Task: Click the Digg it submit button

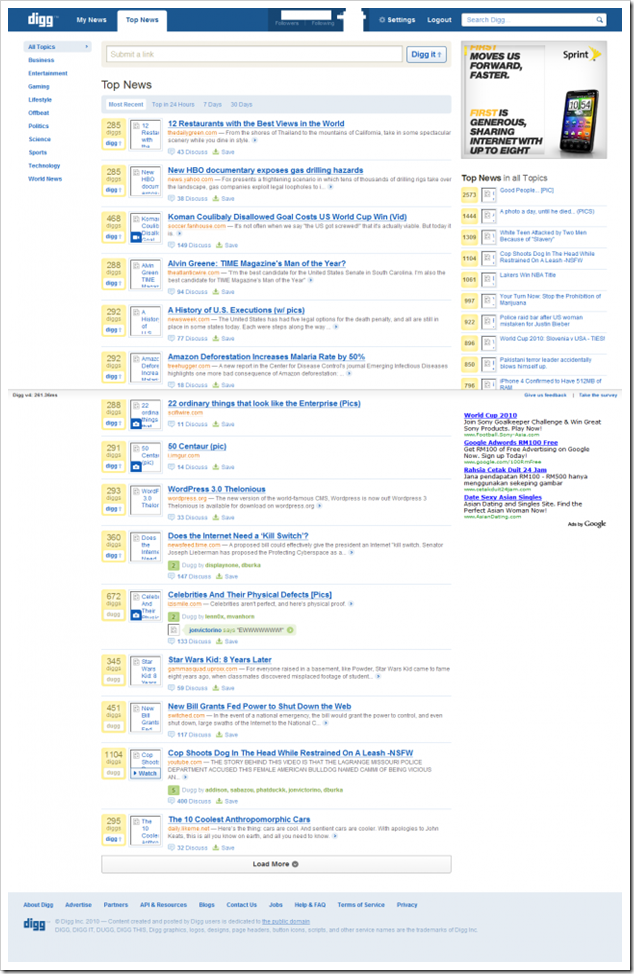Action: 427,55
